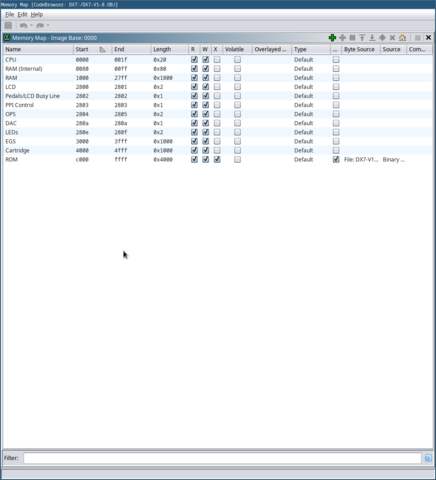Close the Memory Map panel with the X
Viewport: 436px width, 480px height.
429,38
